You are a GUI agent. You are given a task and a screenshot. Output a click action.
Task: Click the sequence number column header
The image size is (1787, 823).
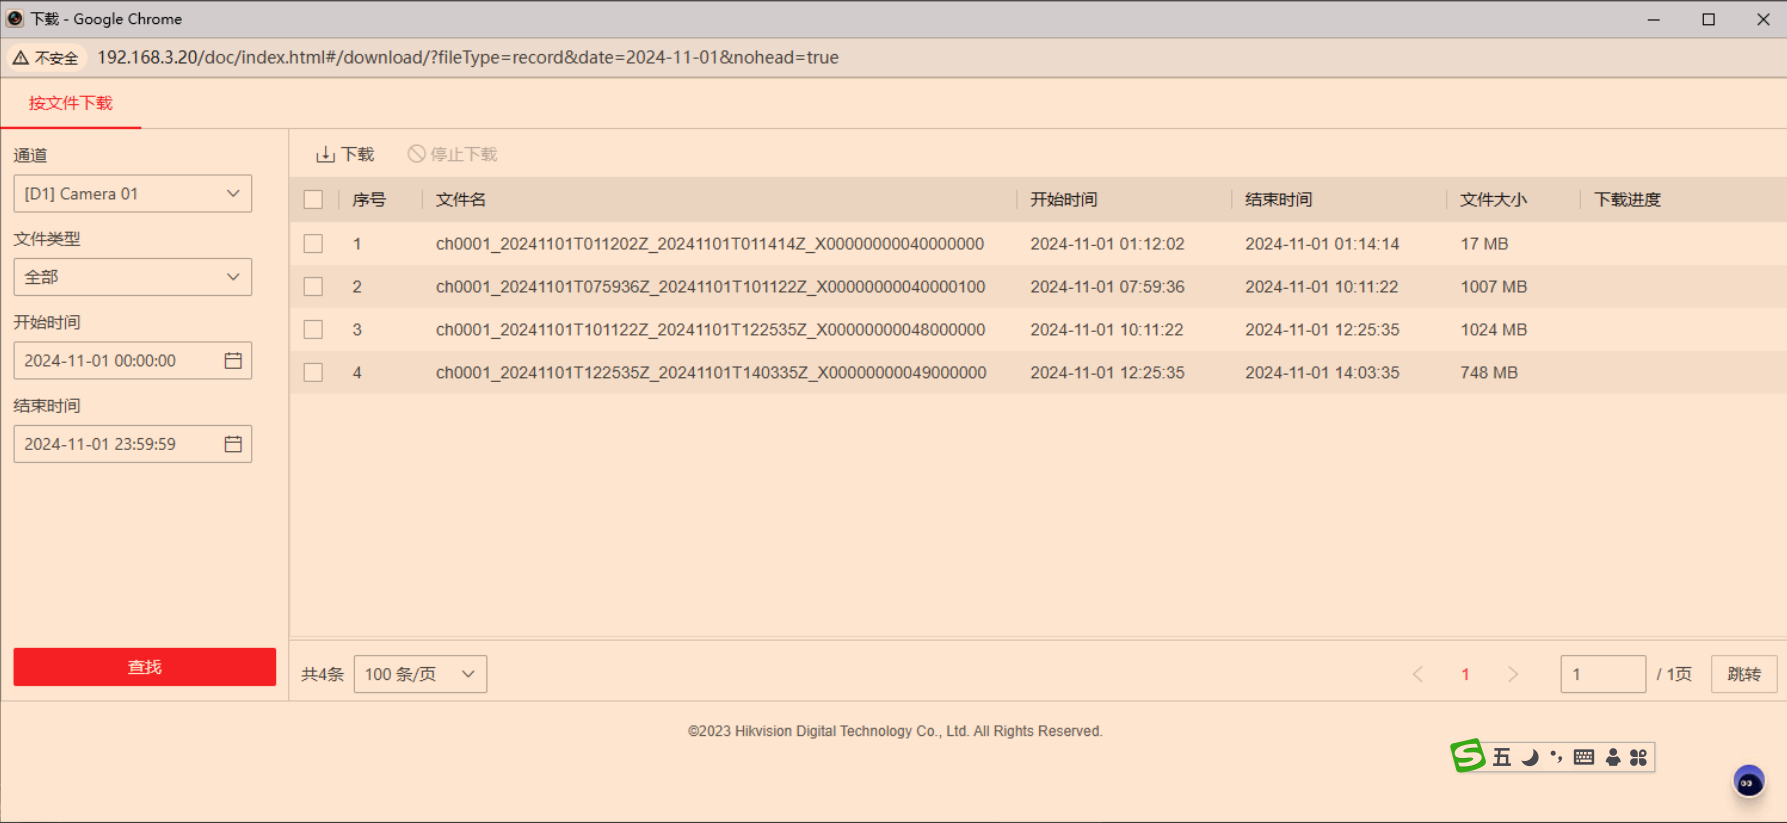pos(369,200)
